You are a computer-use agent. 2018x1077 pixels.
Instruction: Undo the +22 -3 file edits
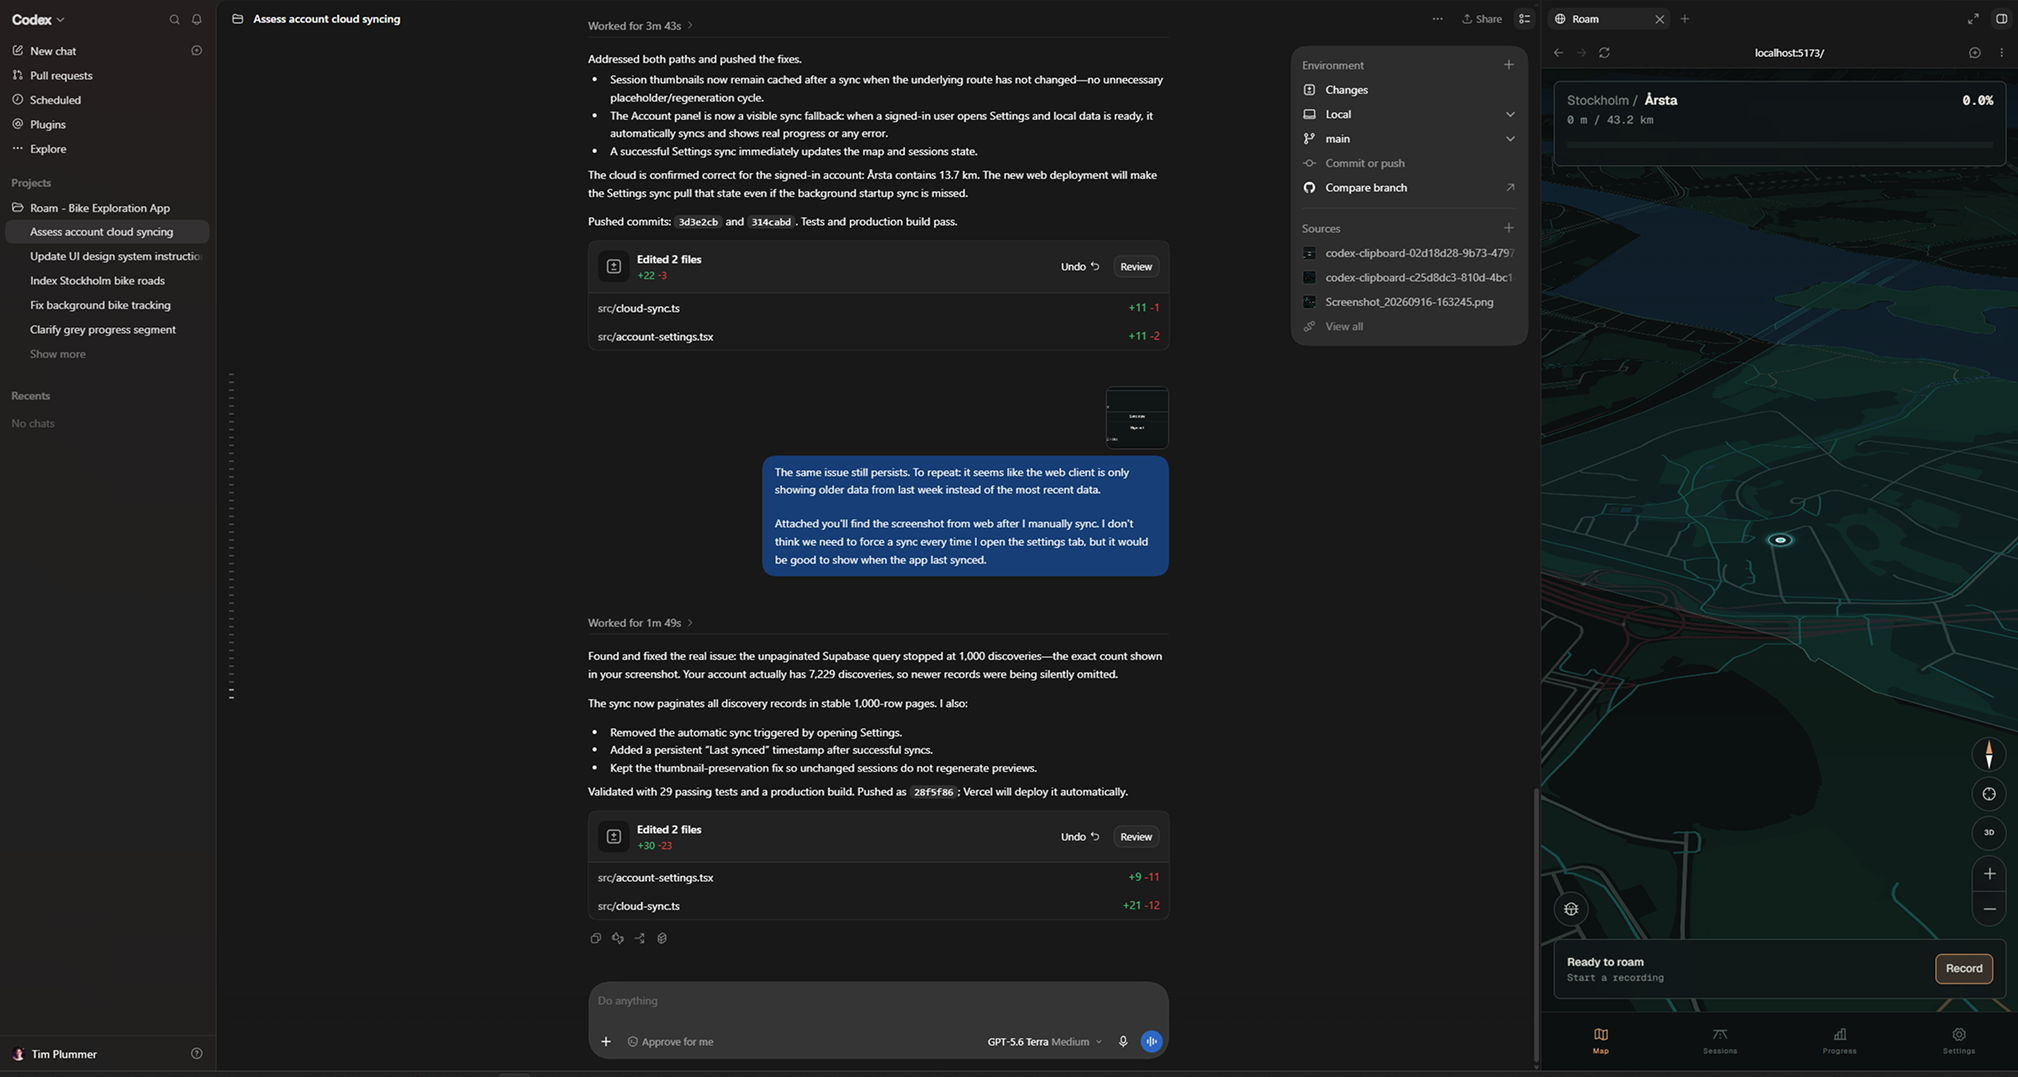[x=1080, y=267]
